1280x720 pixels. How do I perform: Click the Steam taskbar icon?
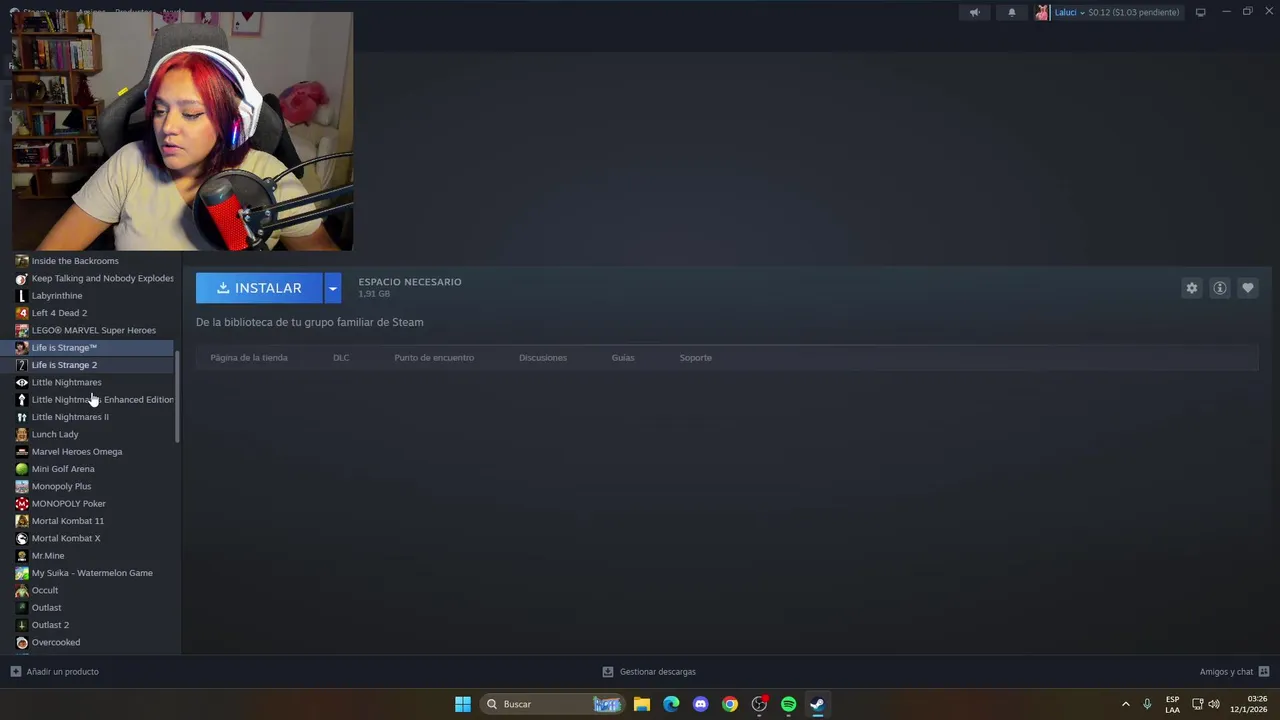coord(817,704)
